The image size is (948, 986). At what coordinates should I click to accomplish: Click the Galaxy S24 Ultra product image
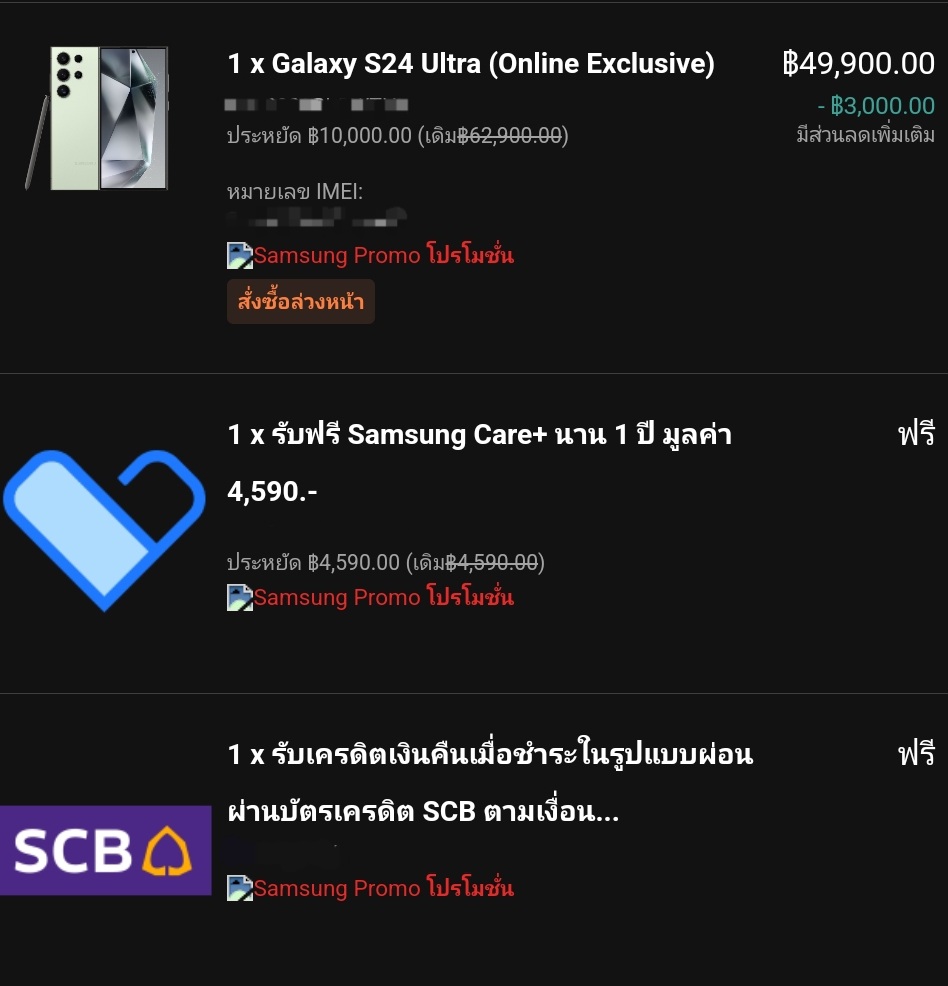(98, 117)
